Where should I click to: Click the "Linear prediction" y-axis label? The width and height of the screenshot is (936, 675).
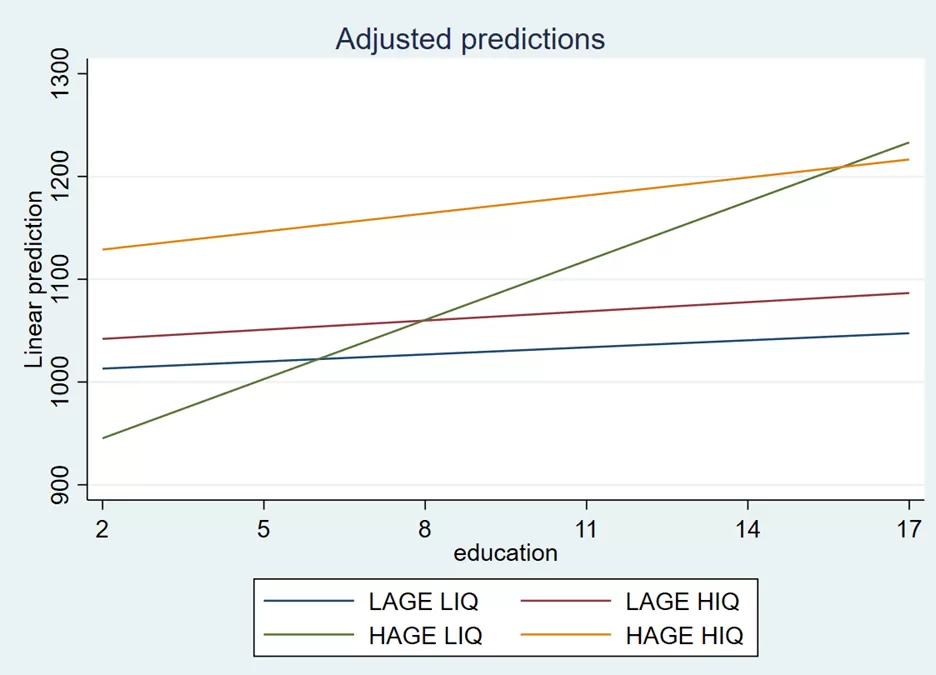click(34, 280)
